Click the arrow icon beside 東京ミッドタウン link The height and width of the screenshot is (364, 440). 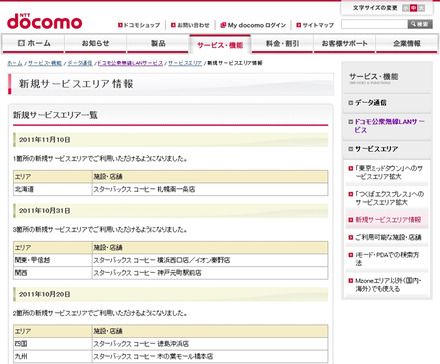click(x=351, y=169)
